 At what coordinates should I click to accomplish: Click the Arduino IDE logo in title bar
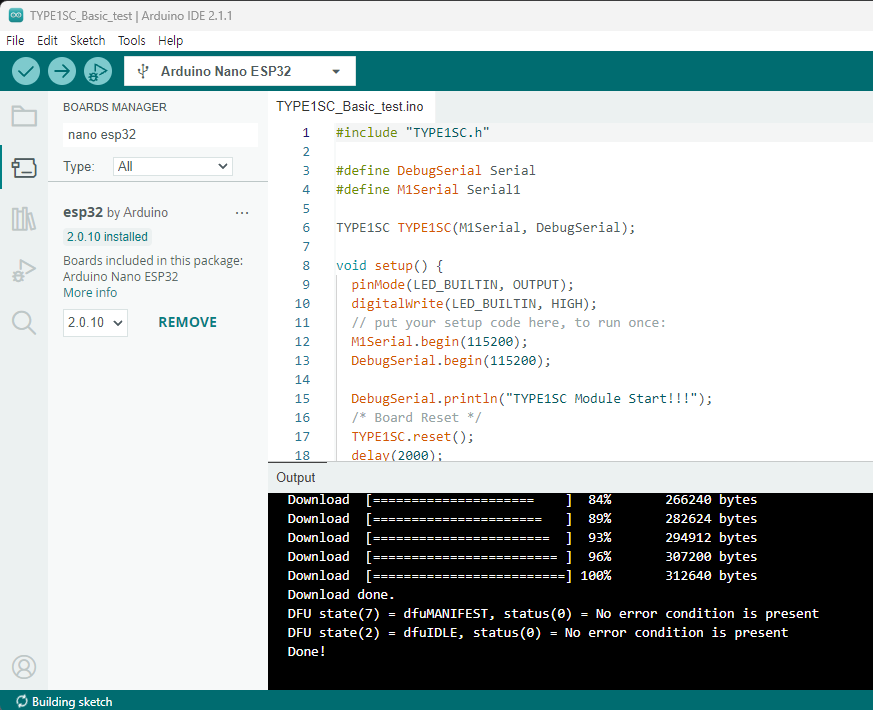(x=16, y=16)
